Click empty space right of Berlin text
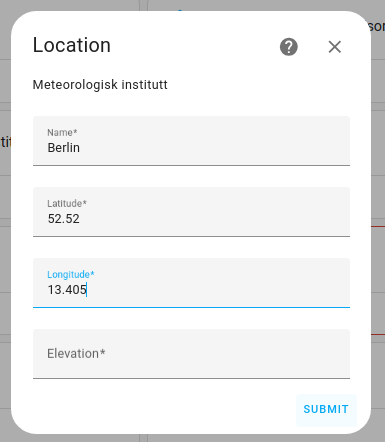The width and height of the screenshot is (385, 442). point(213,148)
